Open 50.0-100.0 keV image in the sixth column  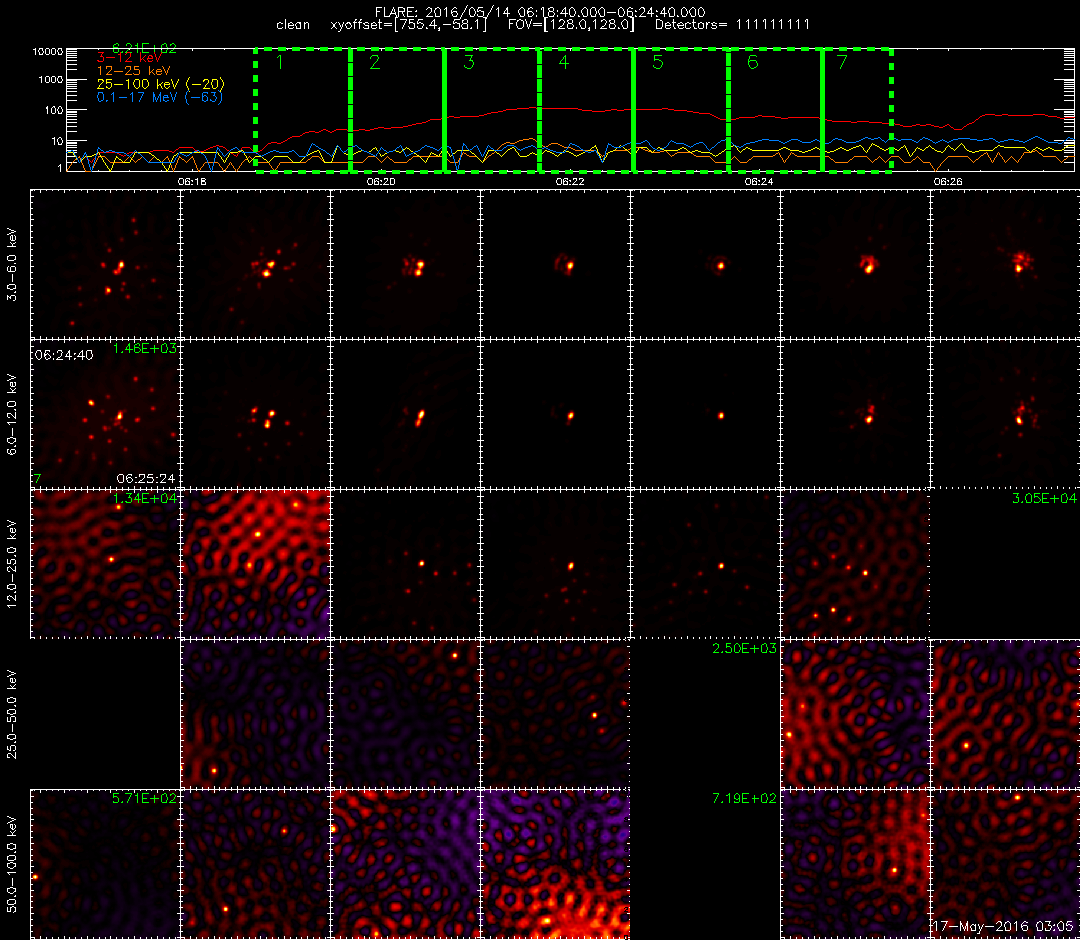pos(855,864)
